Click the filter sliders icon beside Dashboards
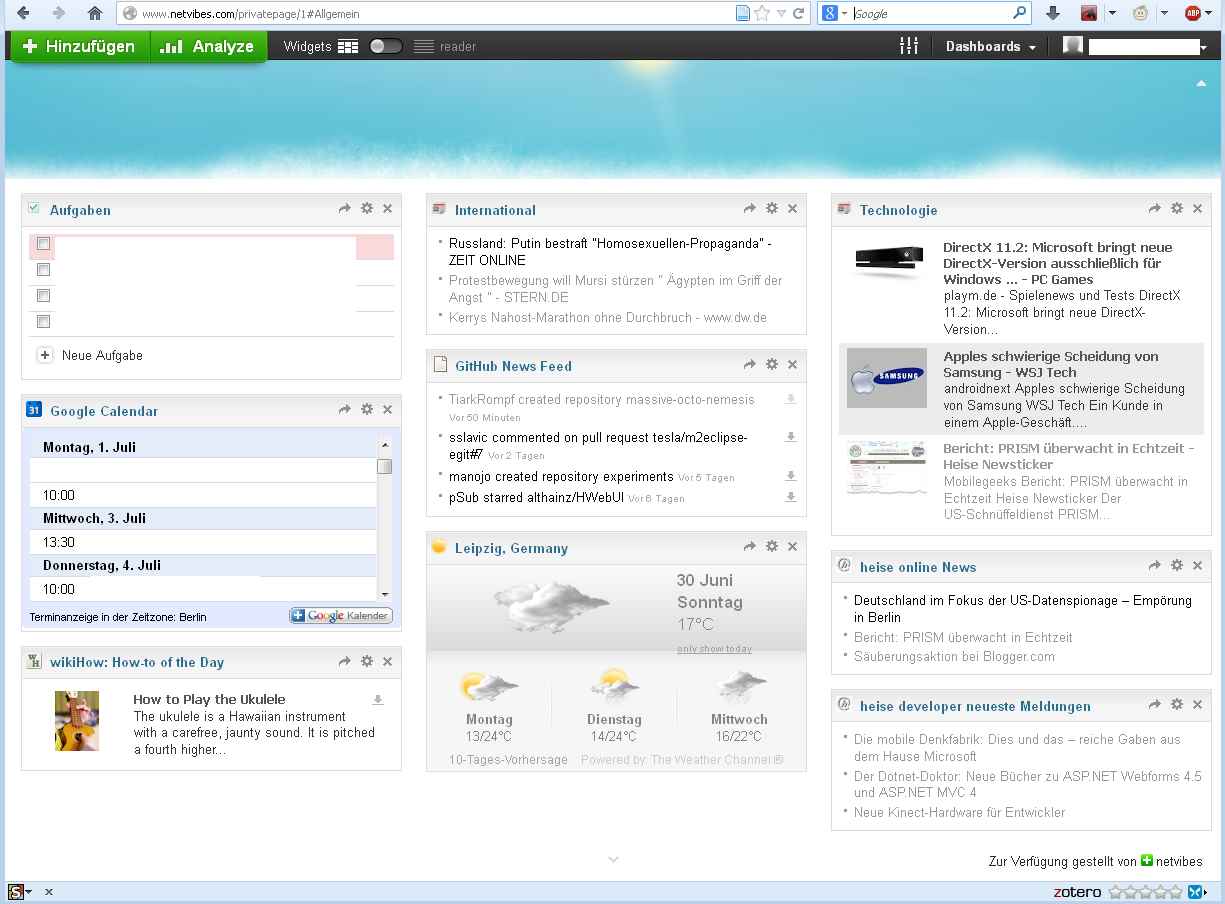Viewport: 1225px width, 904px height. click(x=909, y=46)
